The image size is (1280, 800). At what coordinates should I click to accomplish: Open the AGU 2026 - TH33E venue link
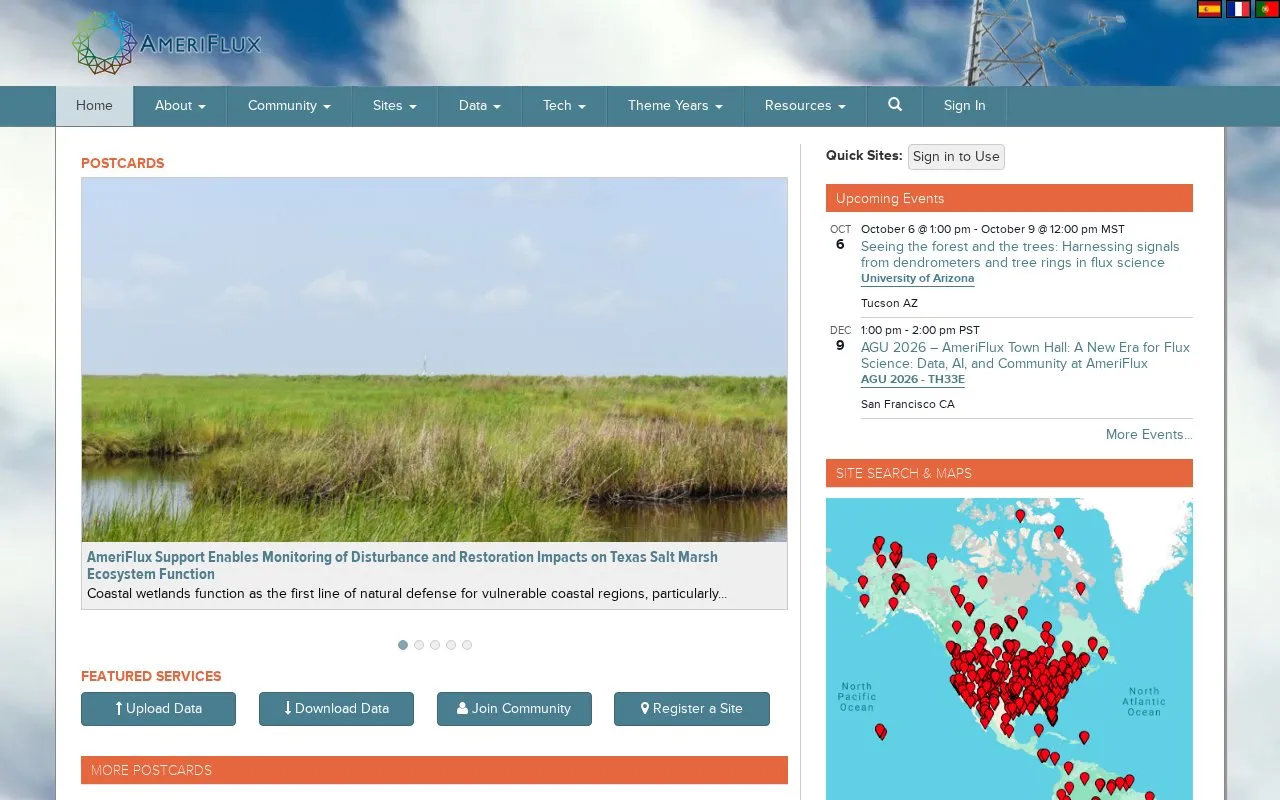913,380
